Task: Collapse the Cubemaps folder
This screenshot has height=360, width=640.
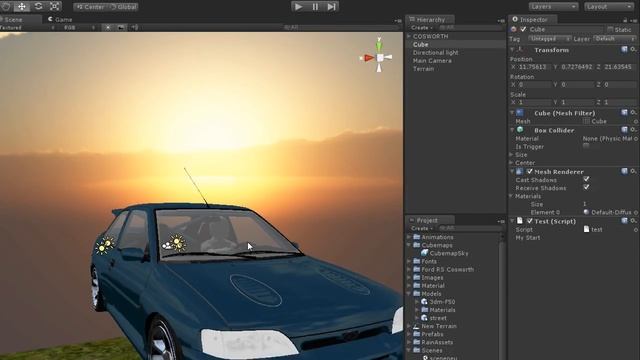Action: tap(409, 245)
